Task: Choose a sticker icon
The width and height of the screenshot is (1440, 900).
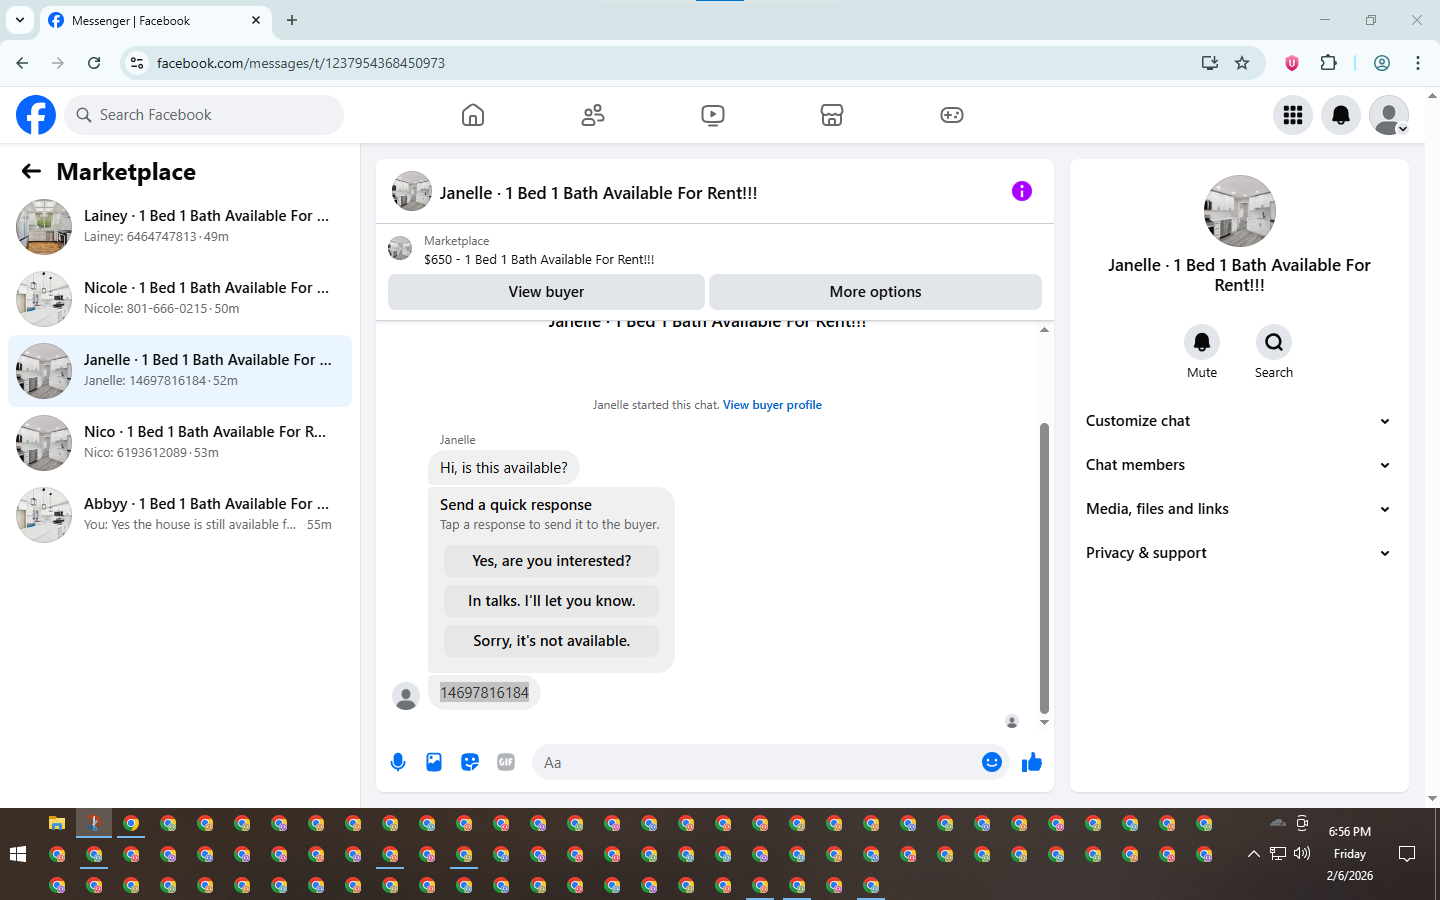Action: coord(470,762)
